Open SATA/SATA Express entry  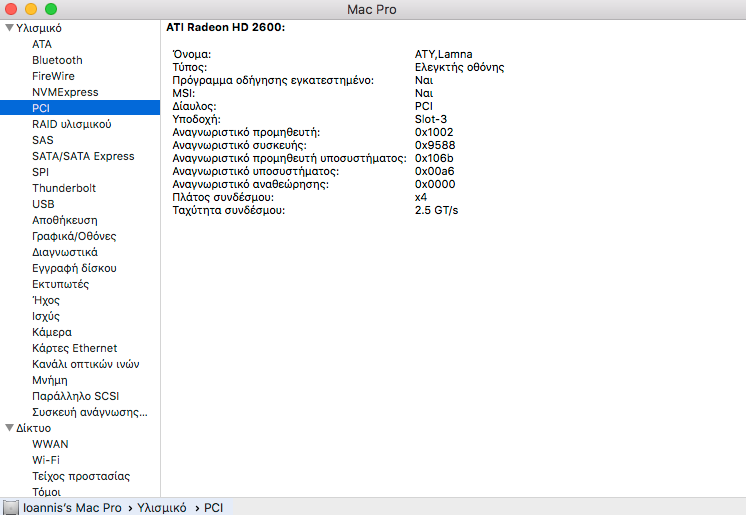83,156
